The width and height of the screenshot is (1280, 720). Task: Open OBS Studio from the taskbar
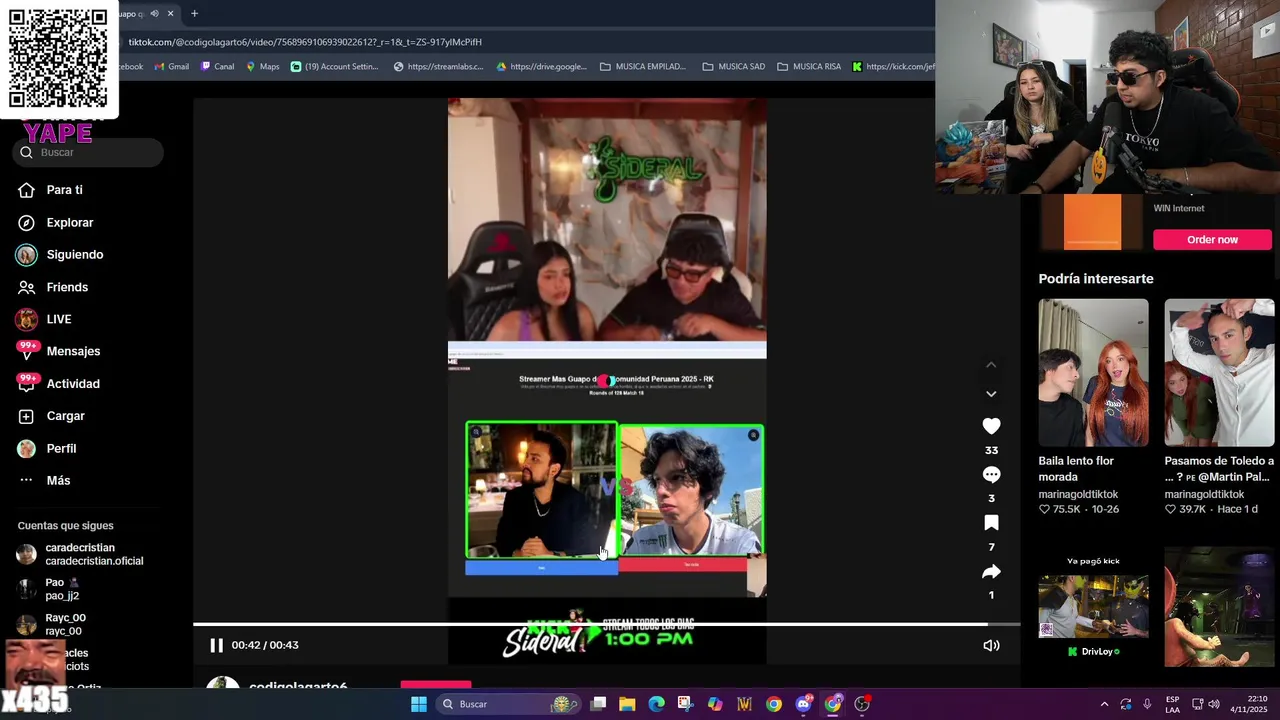[862, 704]
